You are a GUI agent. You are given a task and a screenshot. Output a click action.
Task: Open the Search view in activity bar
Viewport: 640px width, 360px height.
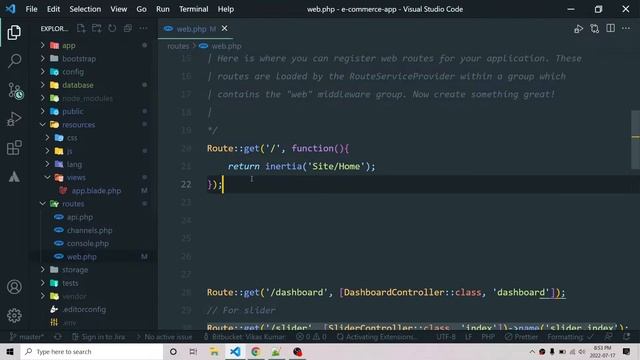point(14,61)
